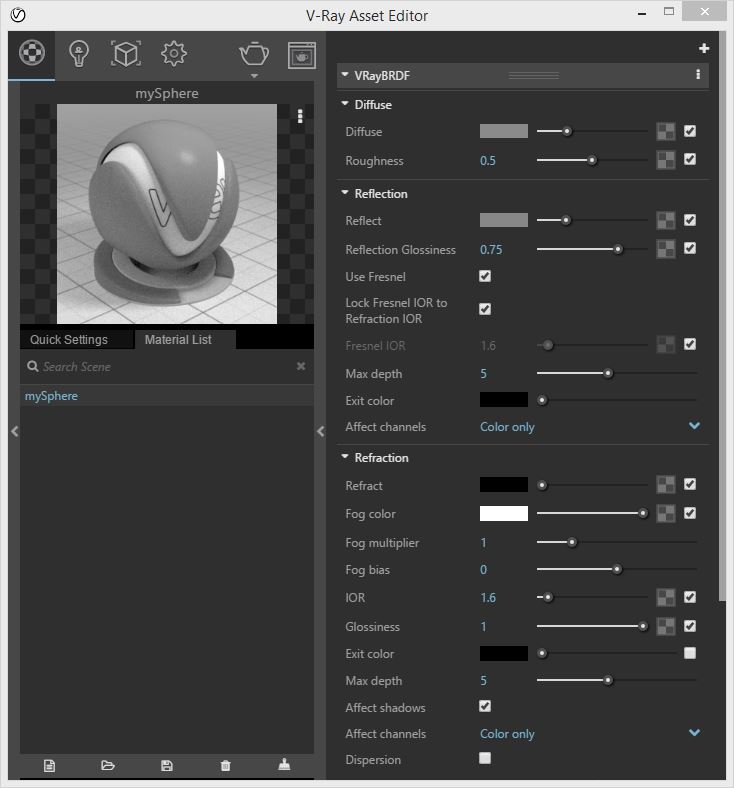Purge unused materials with the broom icon
The height and width of the screenshot is (788, 734).
(x=284, y=764)
